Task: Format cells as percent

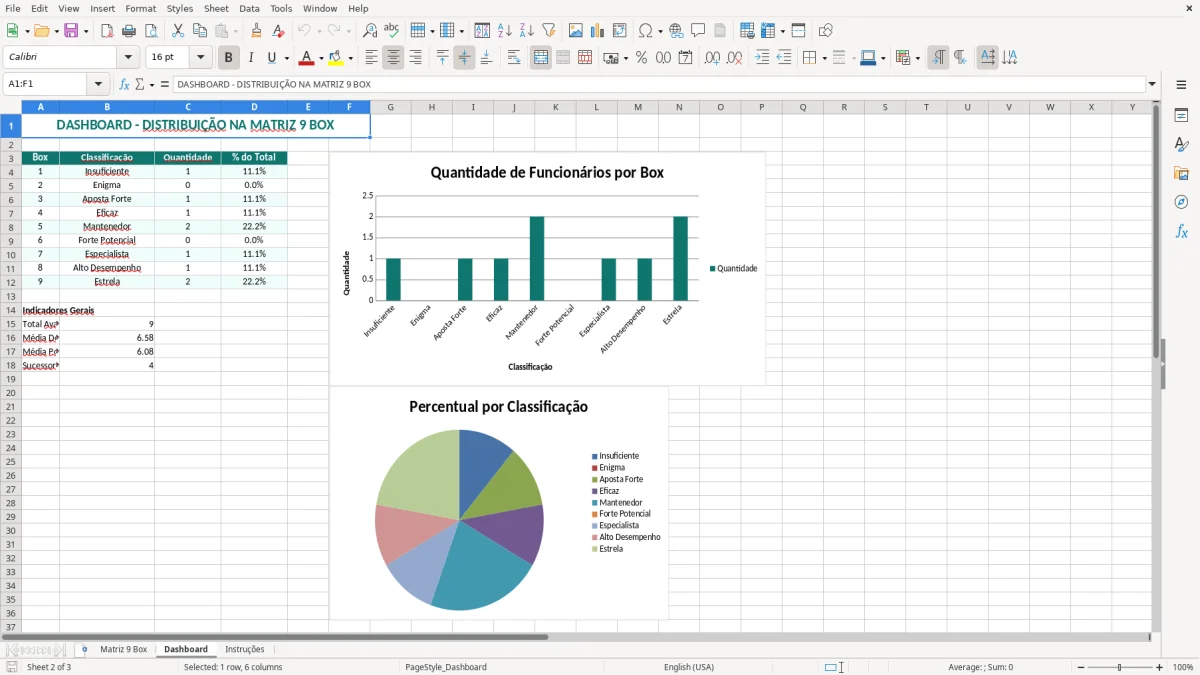Action: click(x=641, y=58)
